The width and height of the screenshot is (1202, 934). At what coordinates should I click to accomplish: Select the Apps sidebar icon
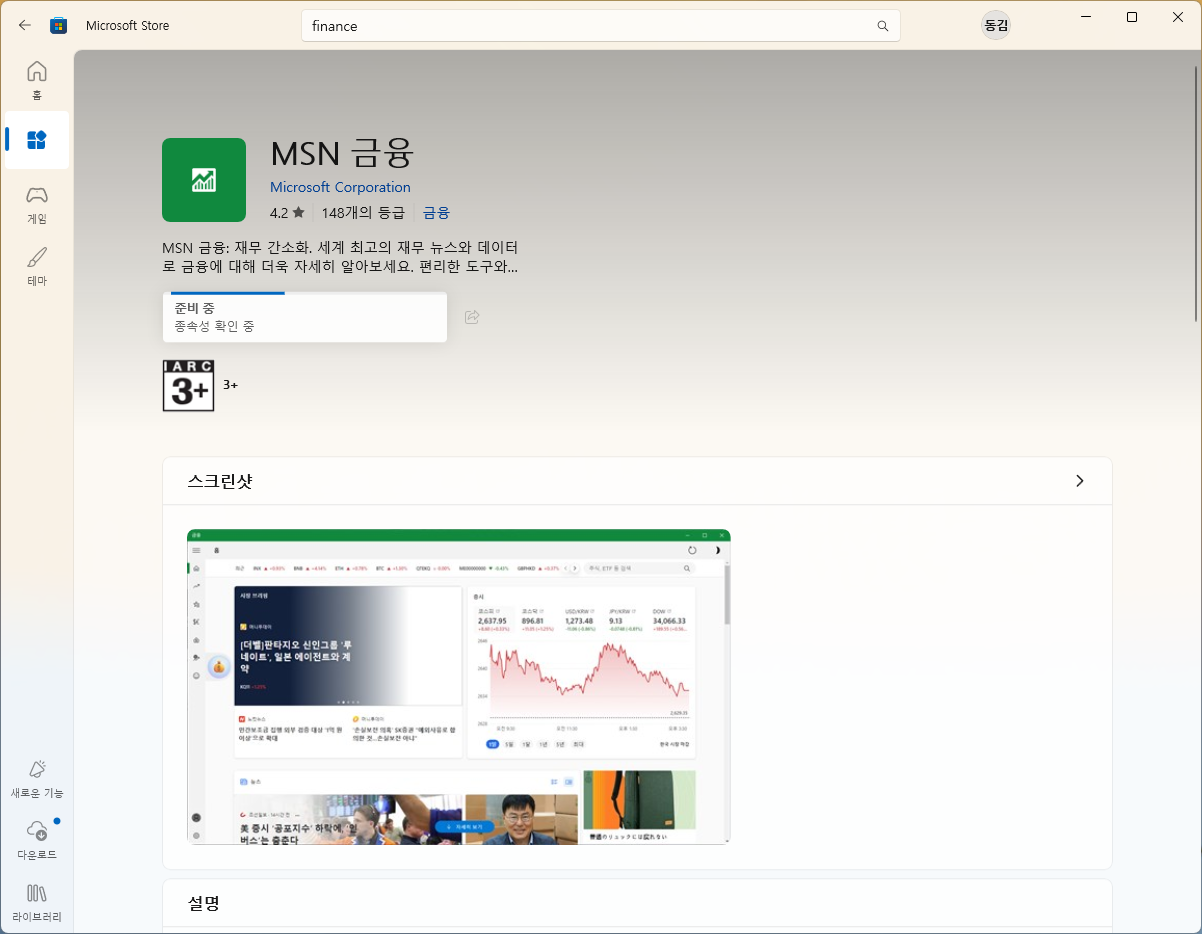(37, 140)
